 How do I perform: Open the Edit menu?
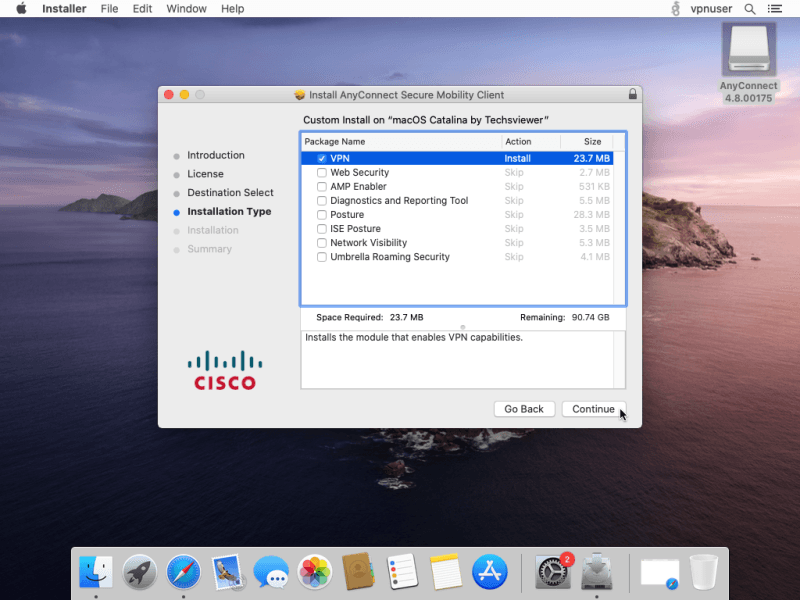pyautogui.click(x=142, y=9)
